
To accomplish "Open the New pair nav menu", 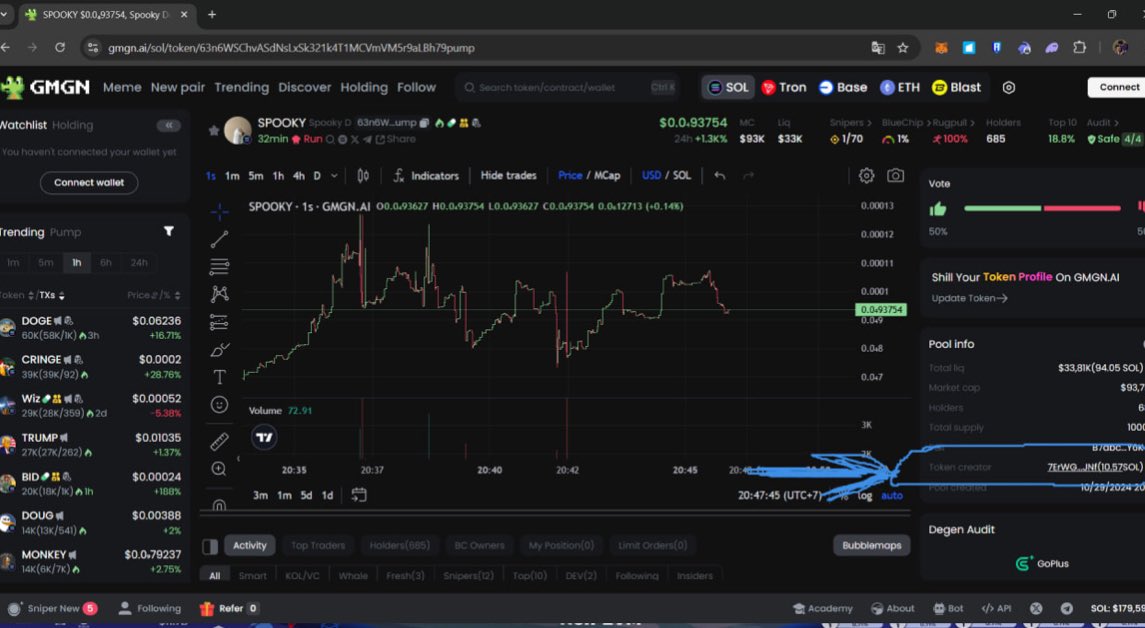I will [x=177, y=87].
